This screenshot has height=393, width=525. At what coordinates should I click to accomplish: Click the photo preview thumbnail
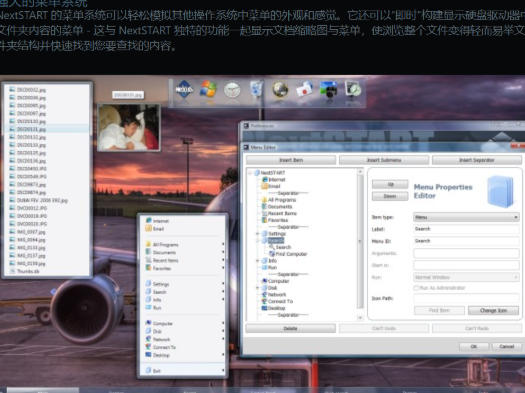click(129, 127)
